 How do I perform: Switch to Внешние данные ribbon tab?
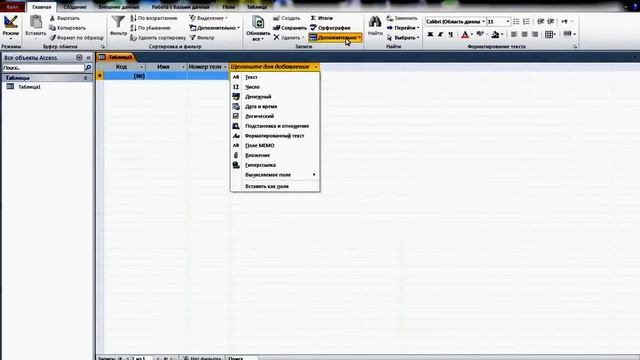click(x=119, y=7)
